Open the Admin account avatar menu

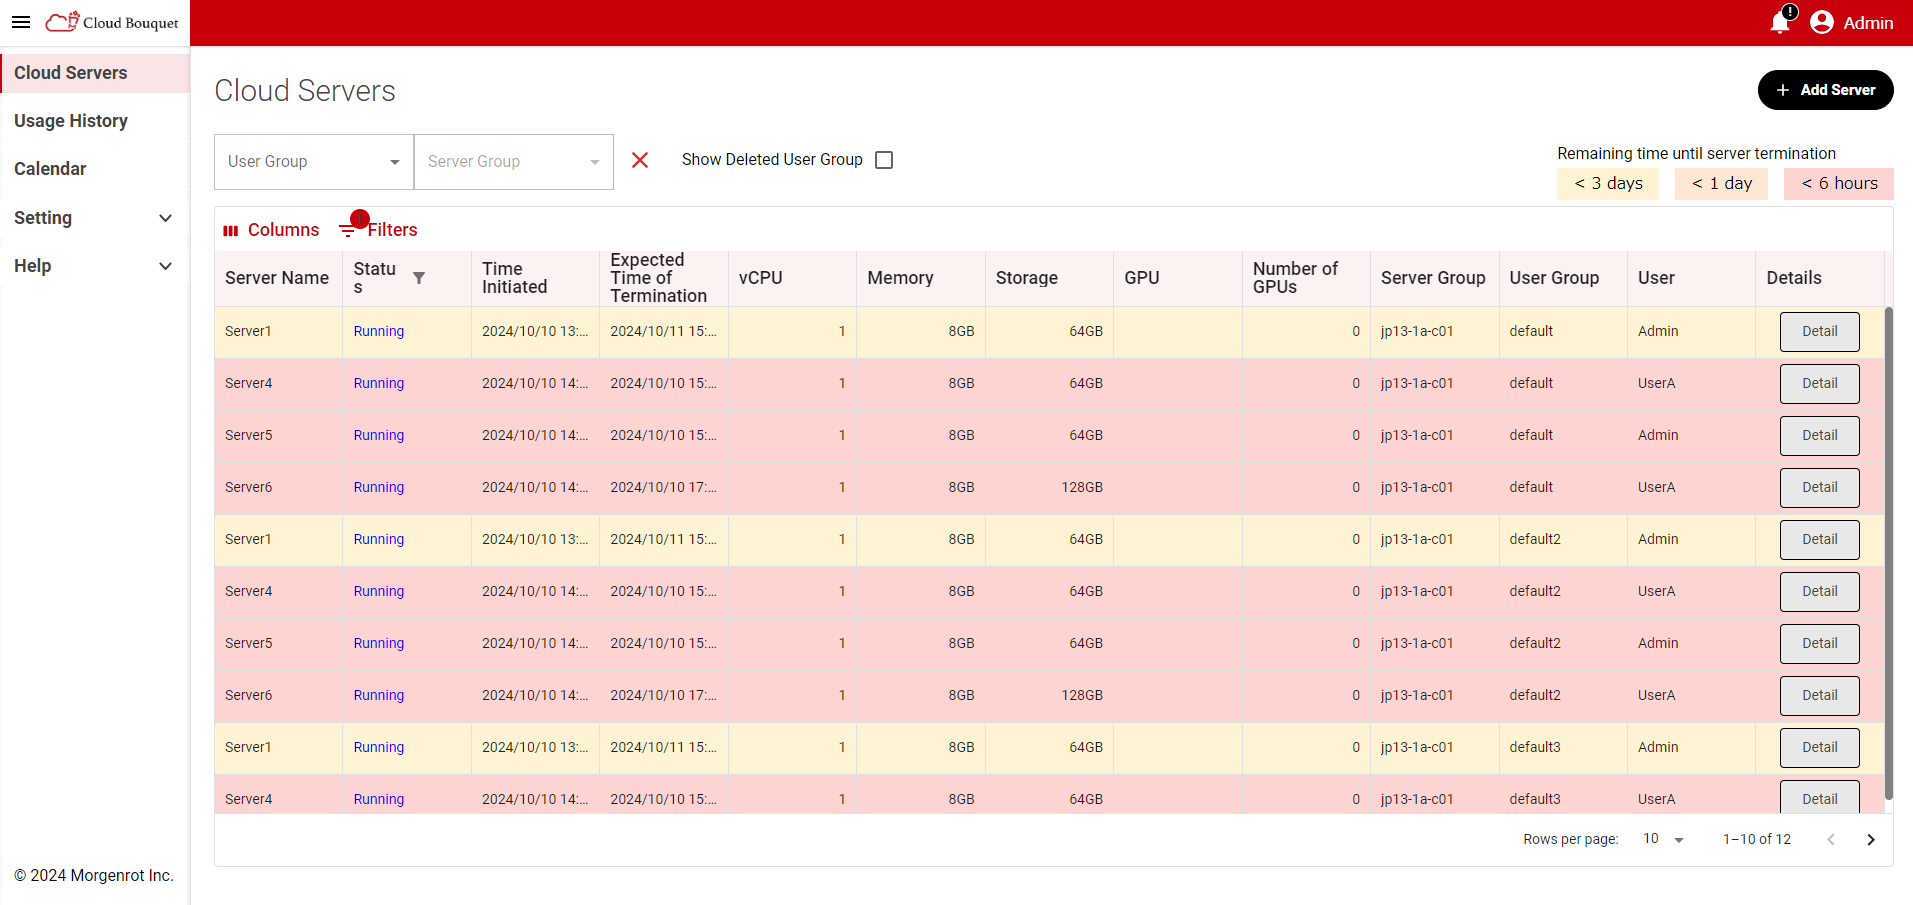pos(1822,22)
